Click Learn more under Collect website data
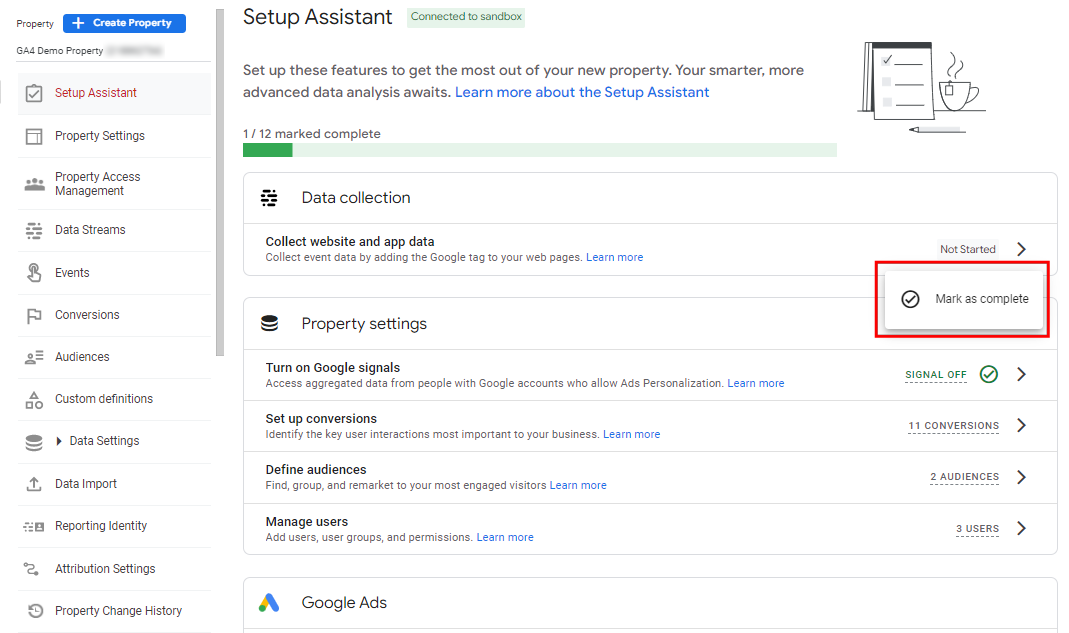This screenshot has height=633, width=1069. click(x=614, y=257)
